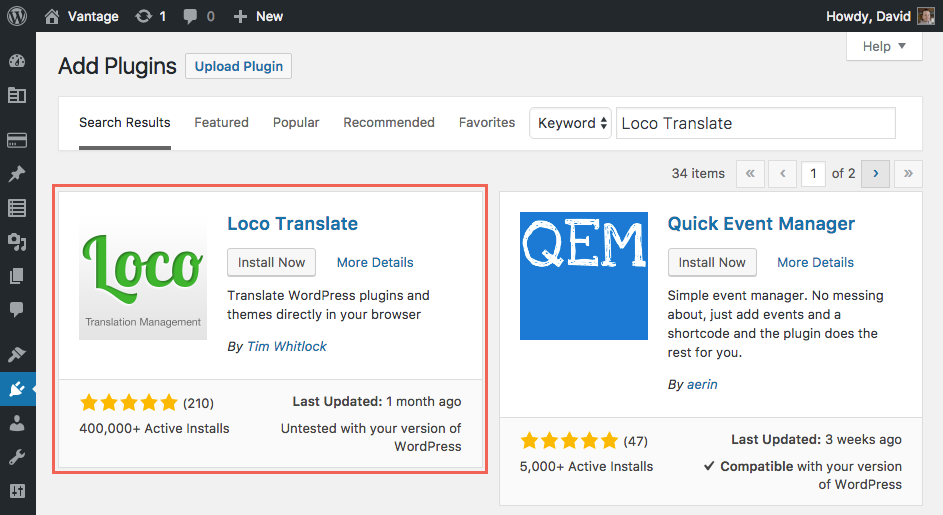Go to first page of results
The width and height of the screenshot is (943, 515).
click(750, 174)
